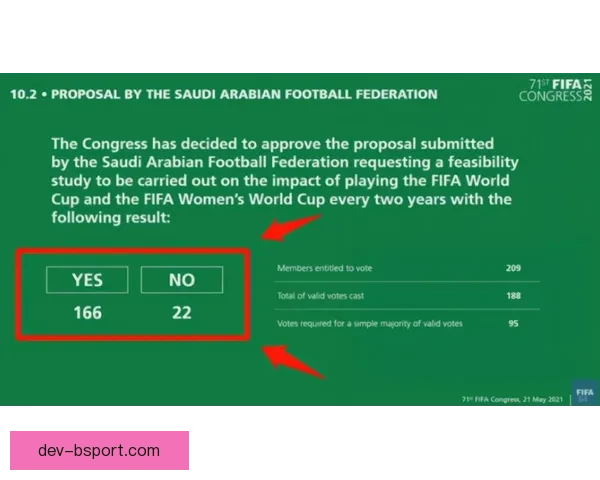
Task: Select the 22 NO vote count
Action: pos(181,313)
